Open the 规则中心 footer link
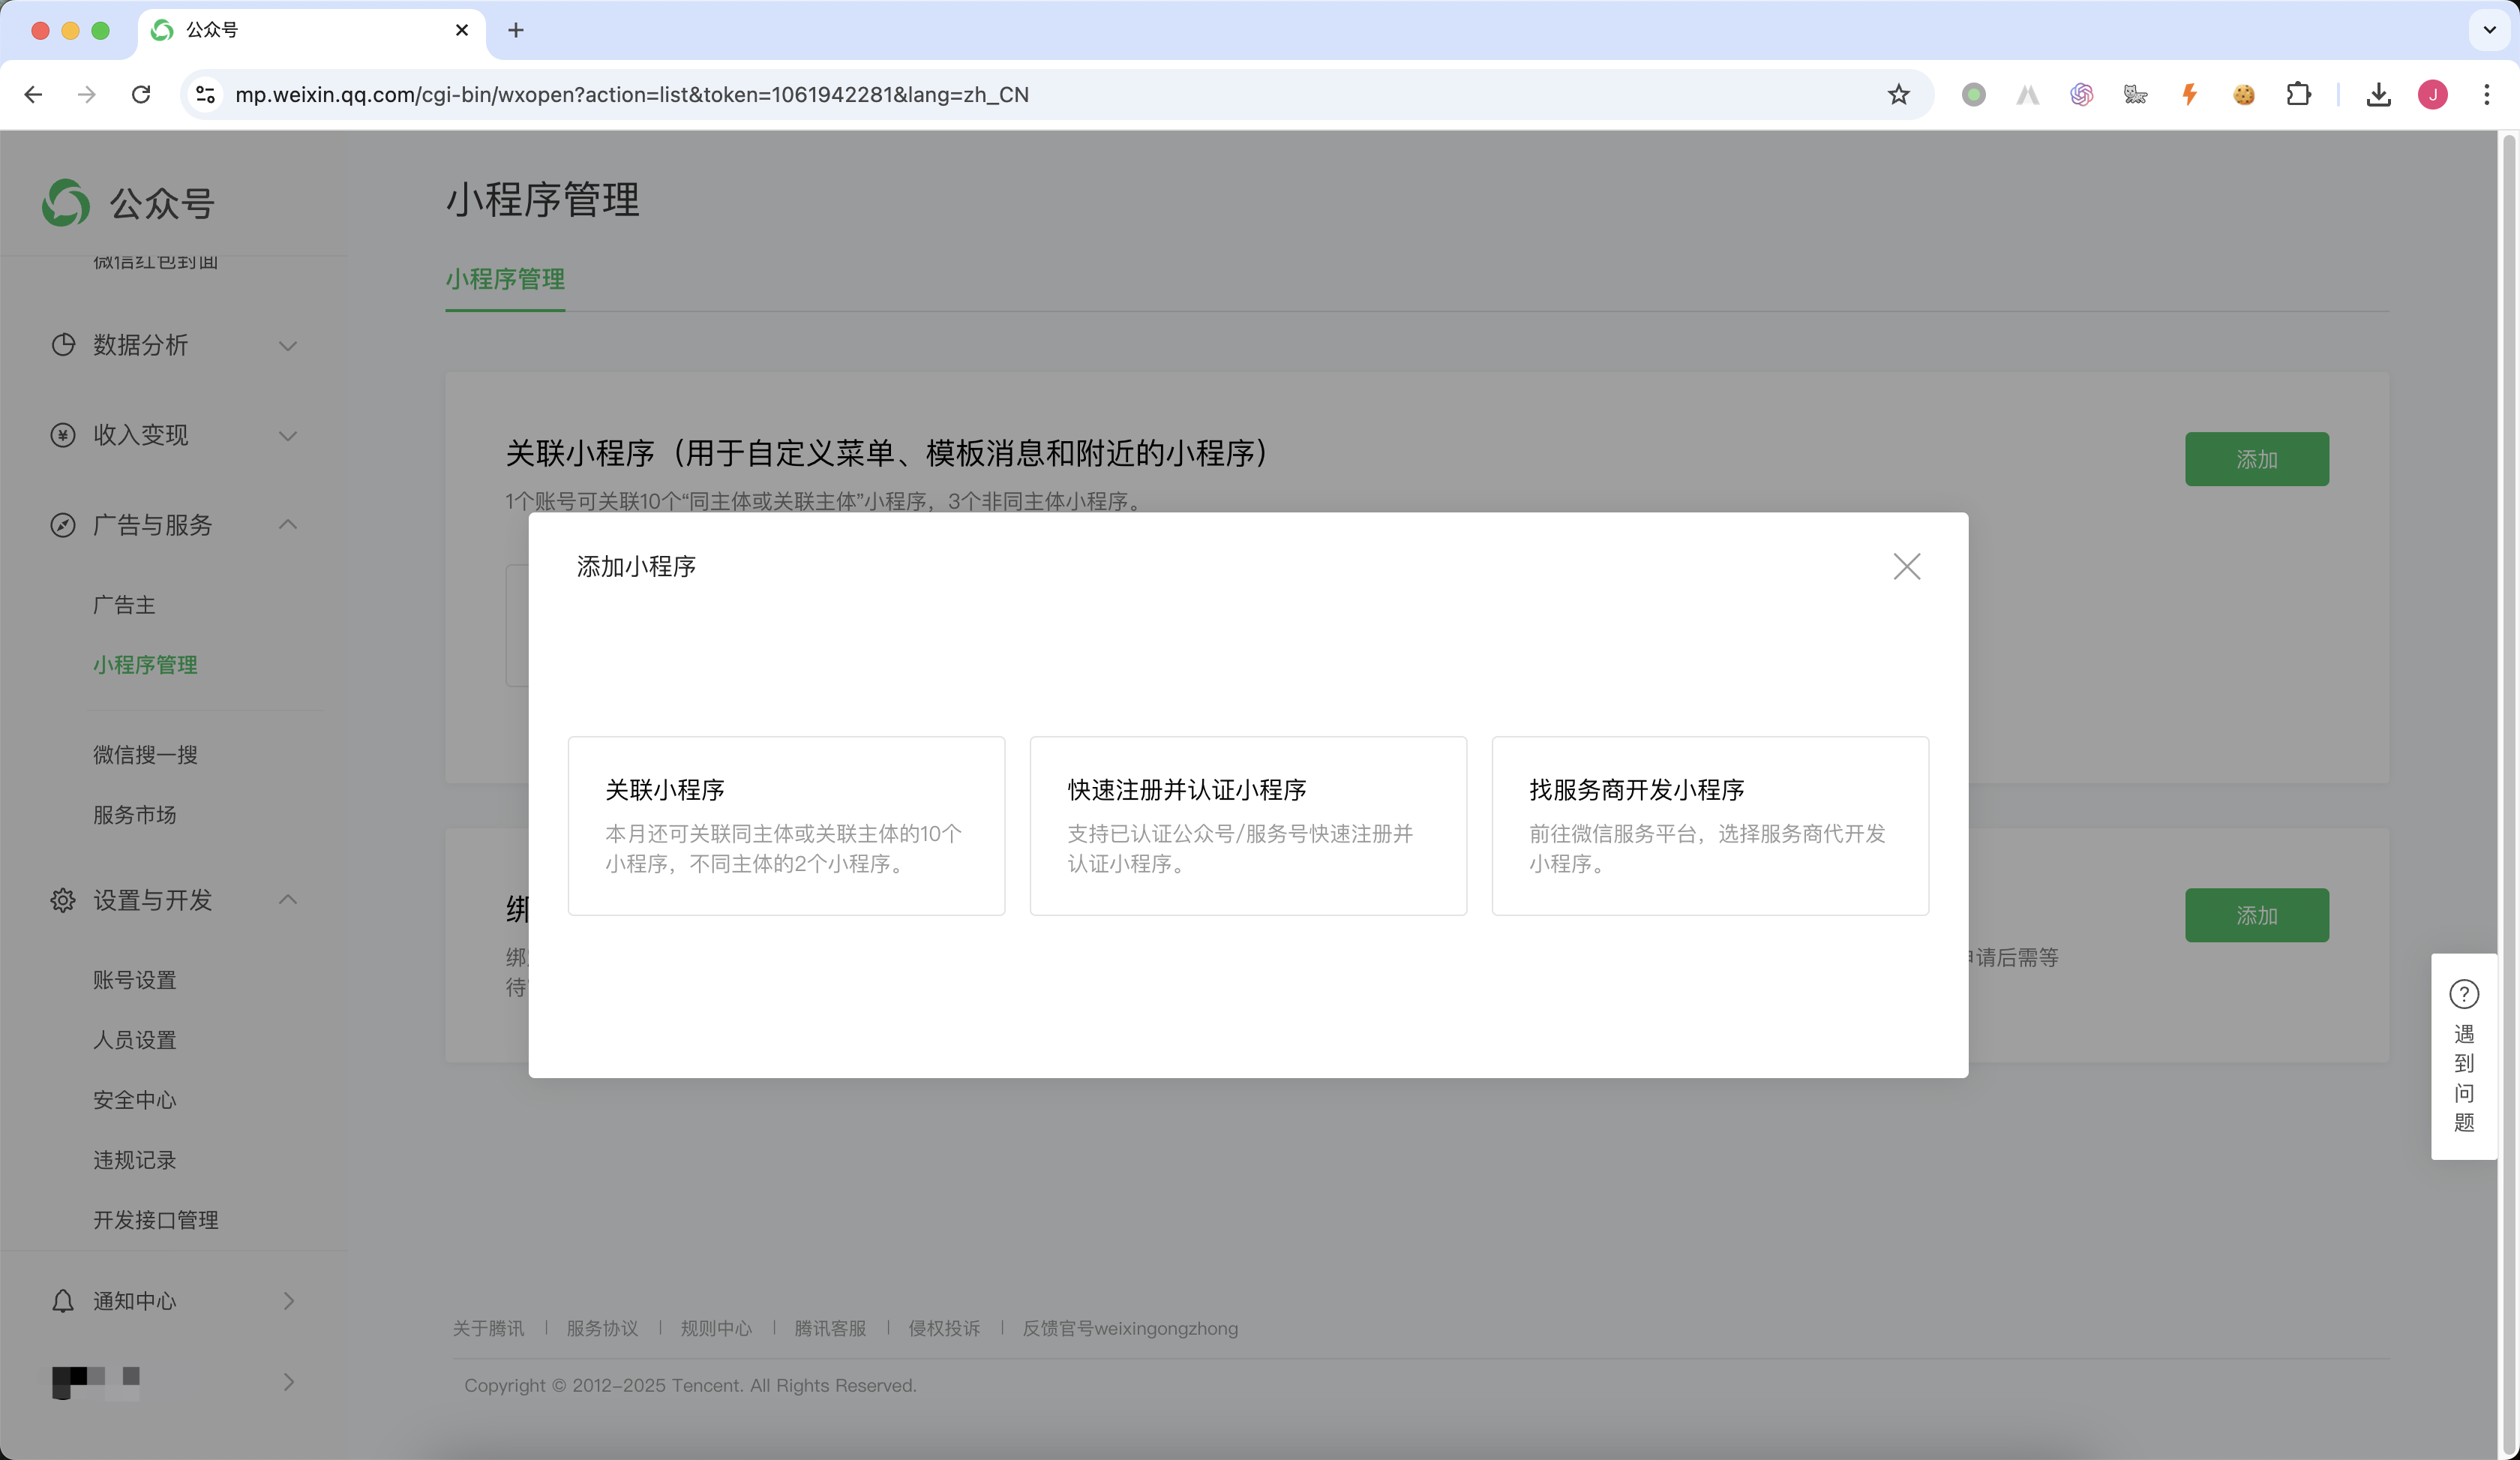2520x1460 pixels. coord(716,1328)
